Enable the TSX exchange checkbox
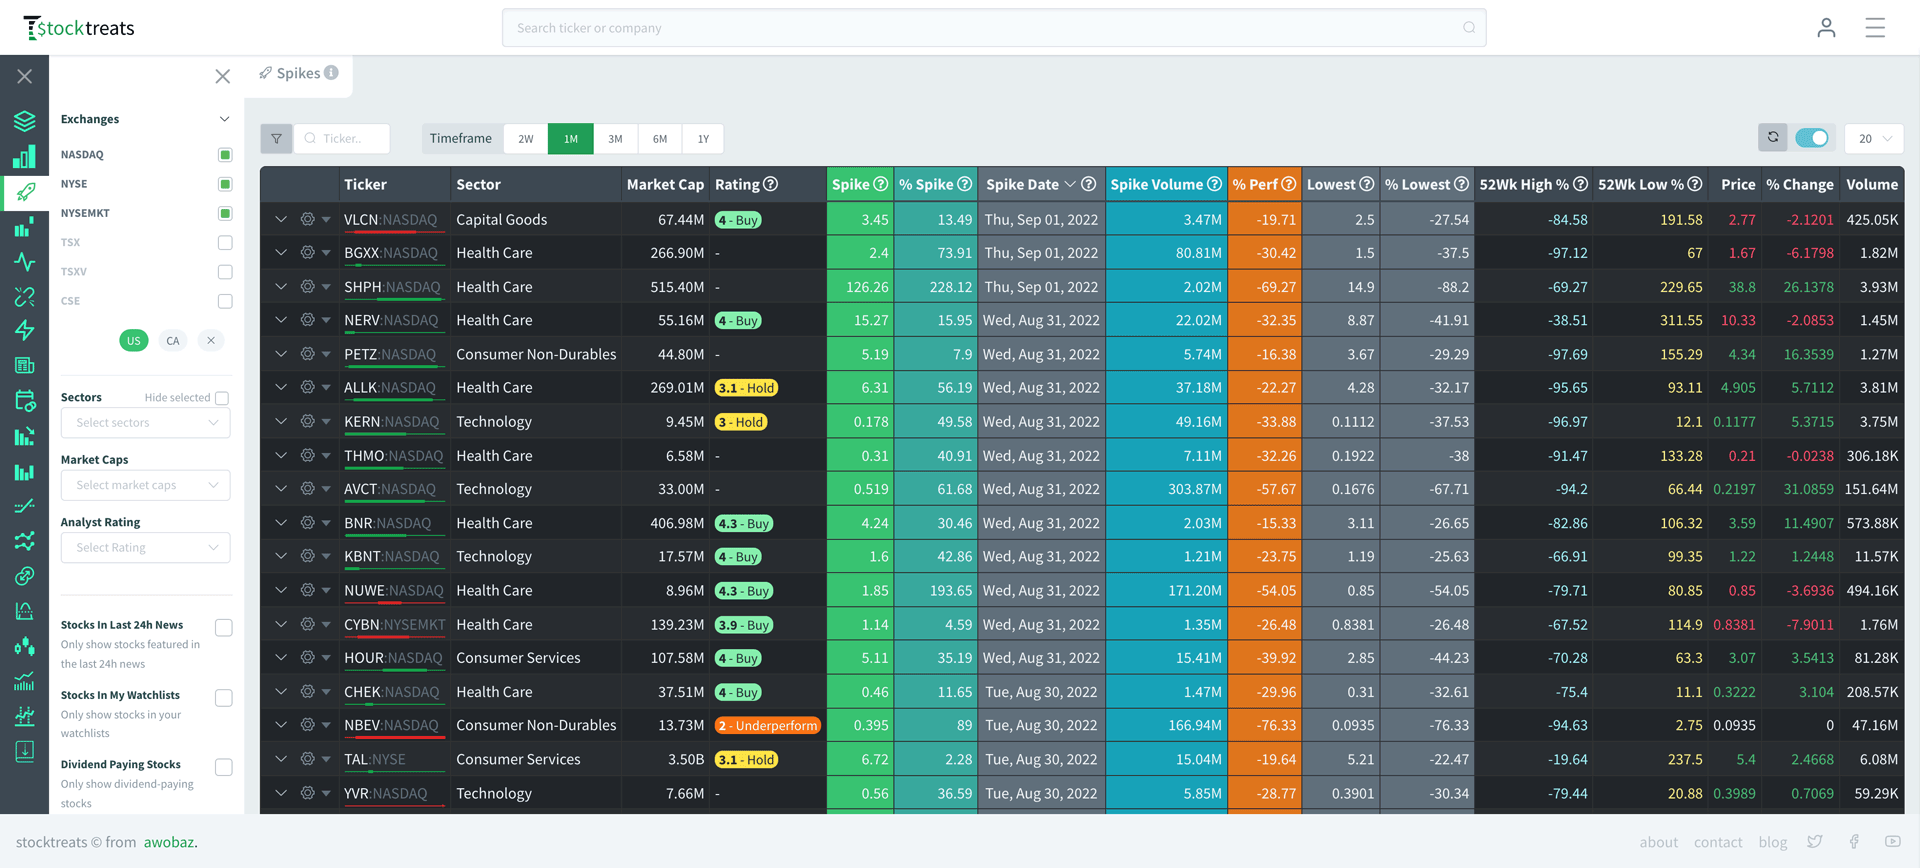 (225, 243)
